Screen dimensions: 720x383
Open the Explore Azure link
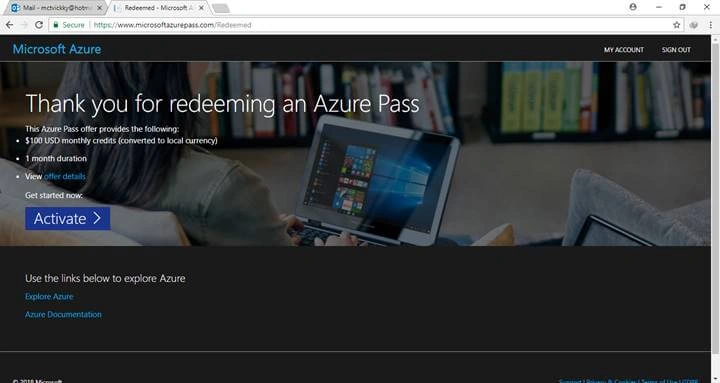(x=49, y=297)
